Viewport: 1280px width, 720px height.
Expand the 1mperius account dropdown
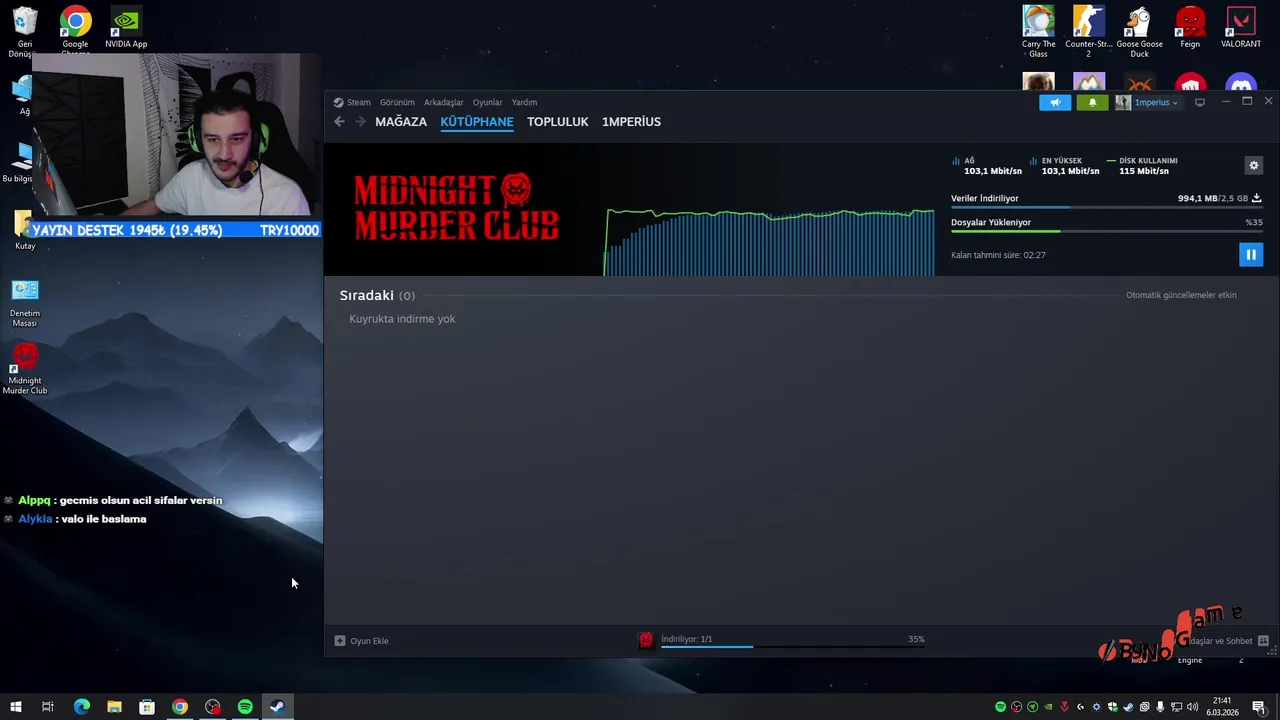(1156, 102)
